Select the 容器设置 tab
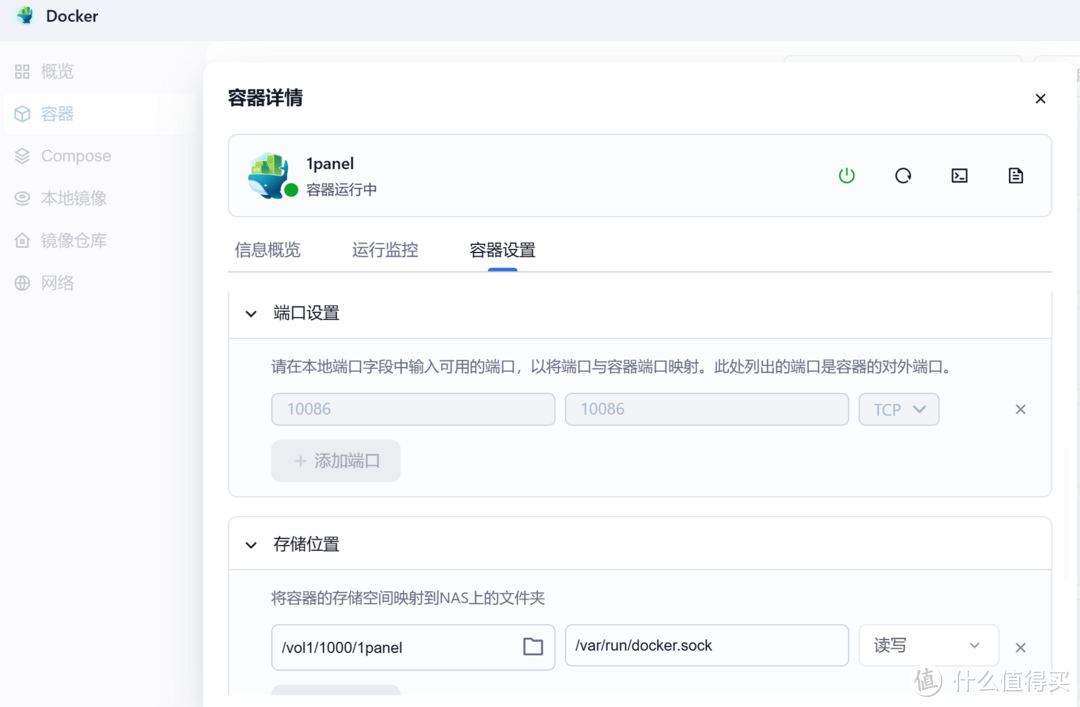 (x=503, y=249)
